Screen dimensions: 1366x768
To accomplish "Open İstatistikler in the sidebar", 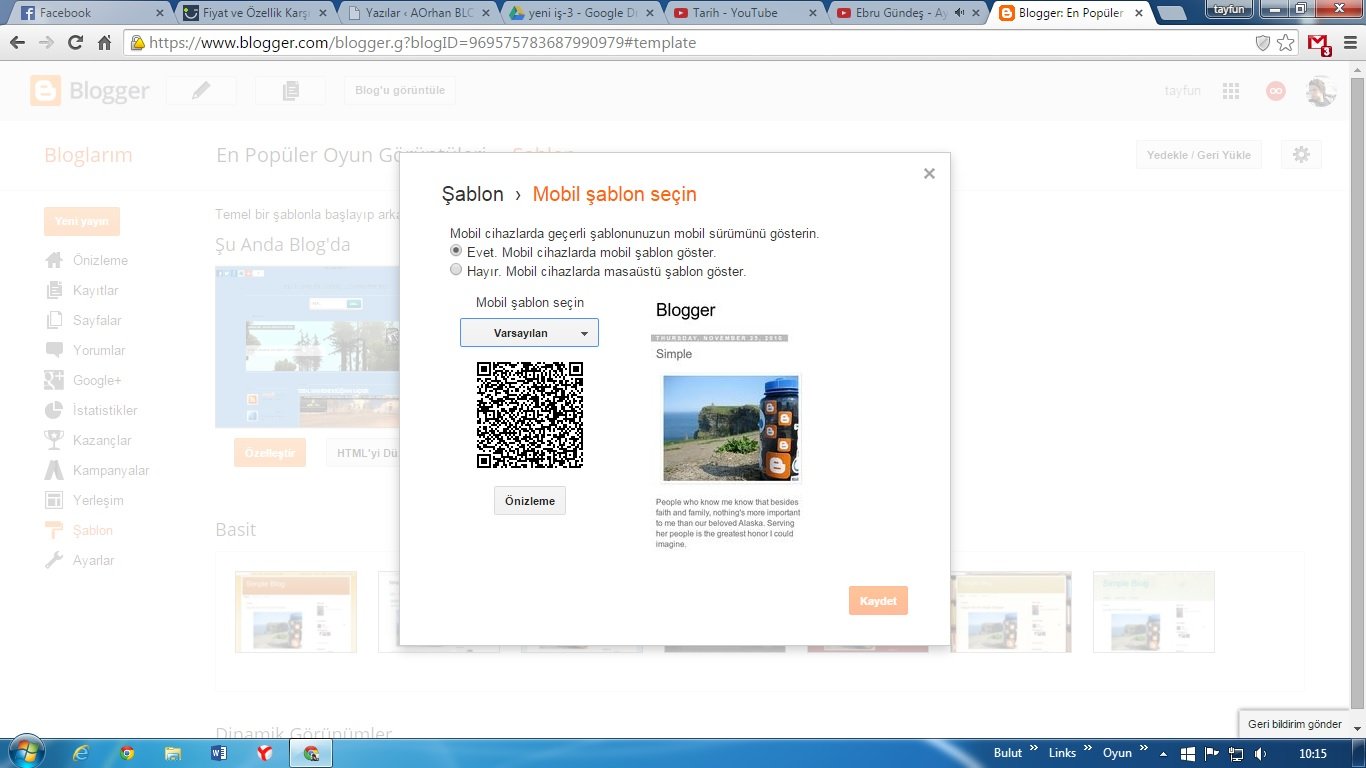I will click(105, 410).
